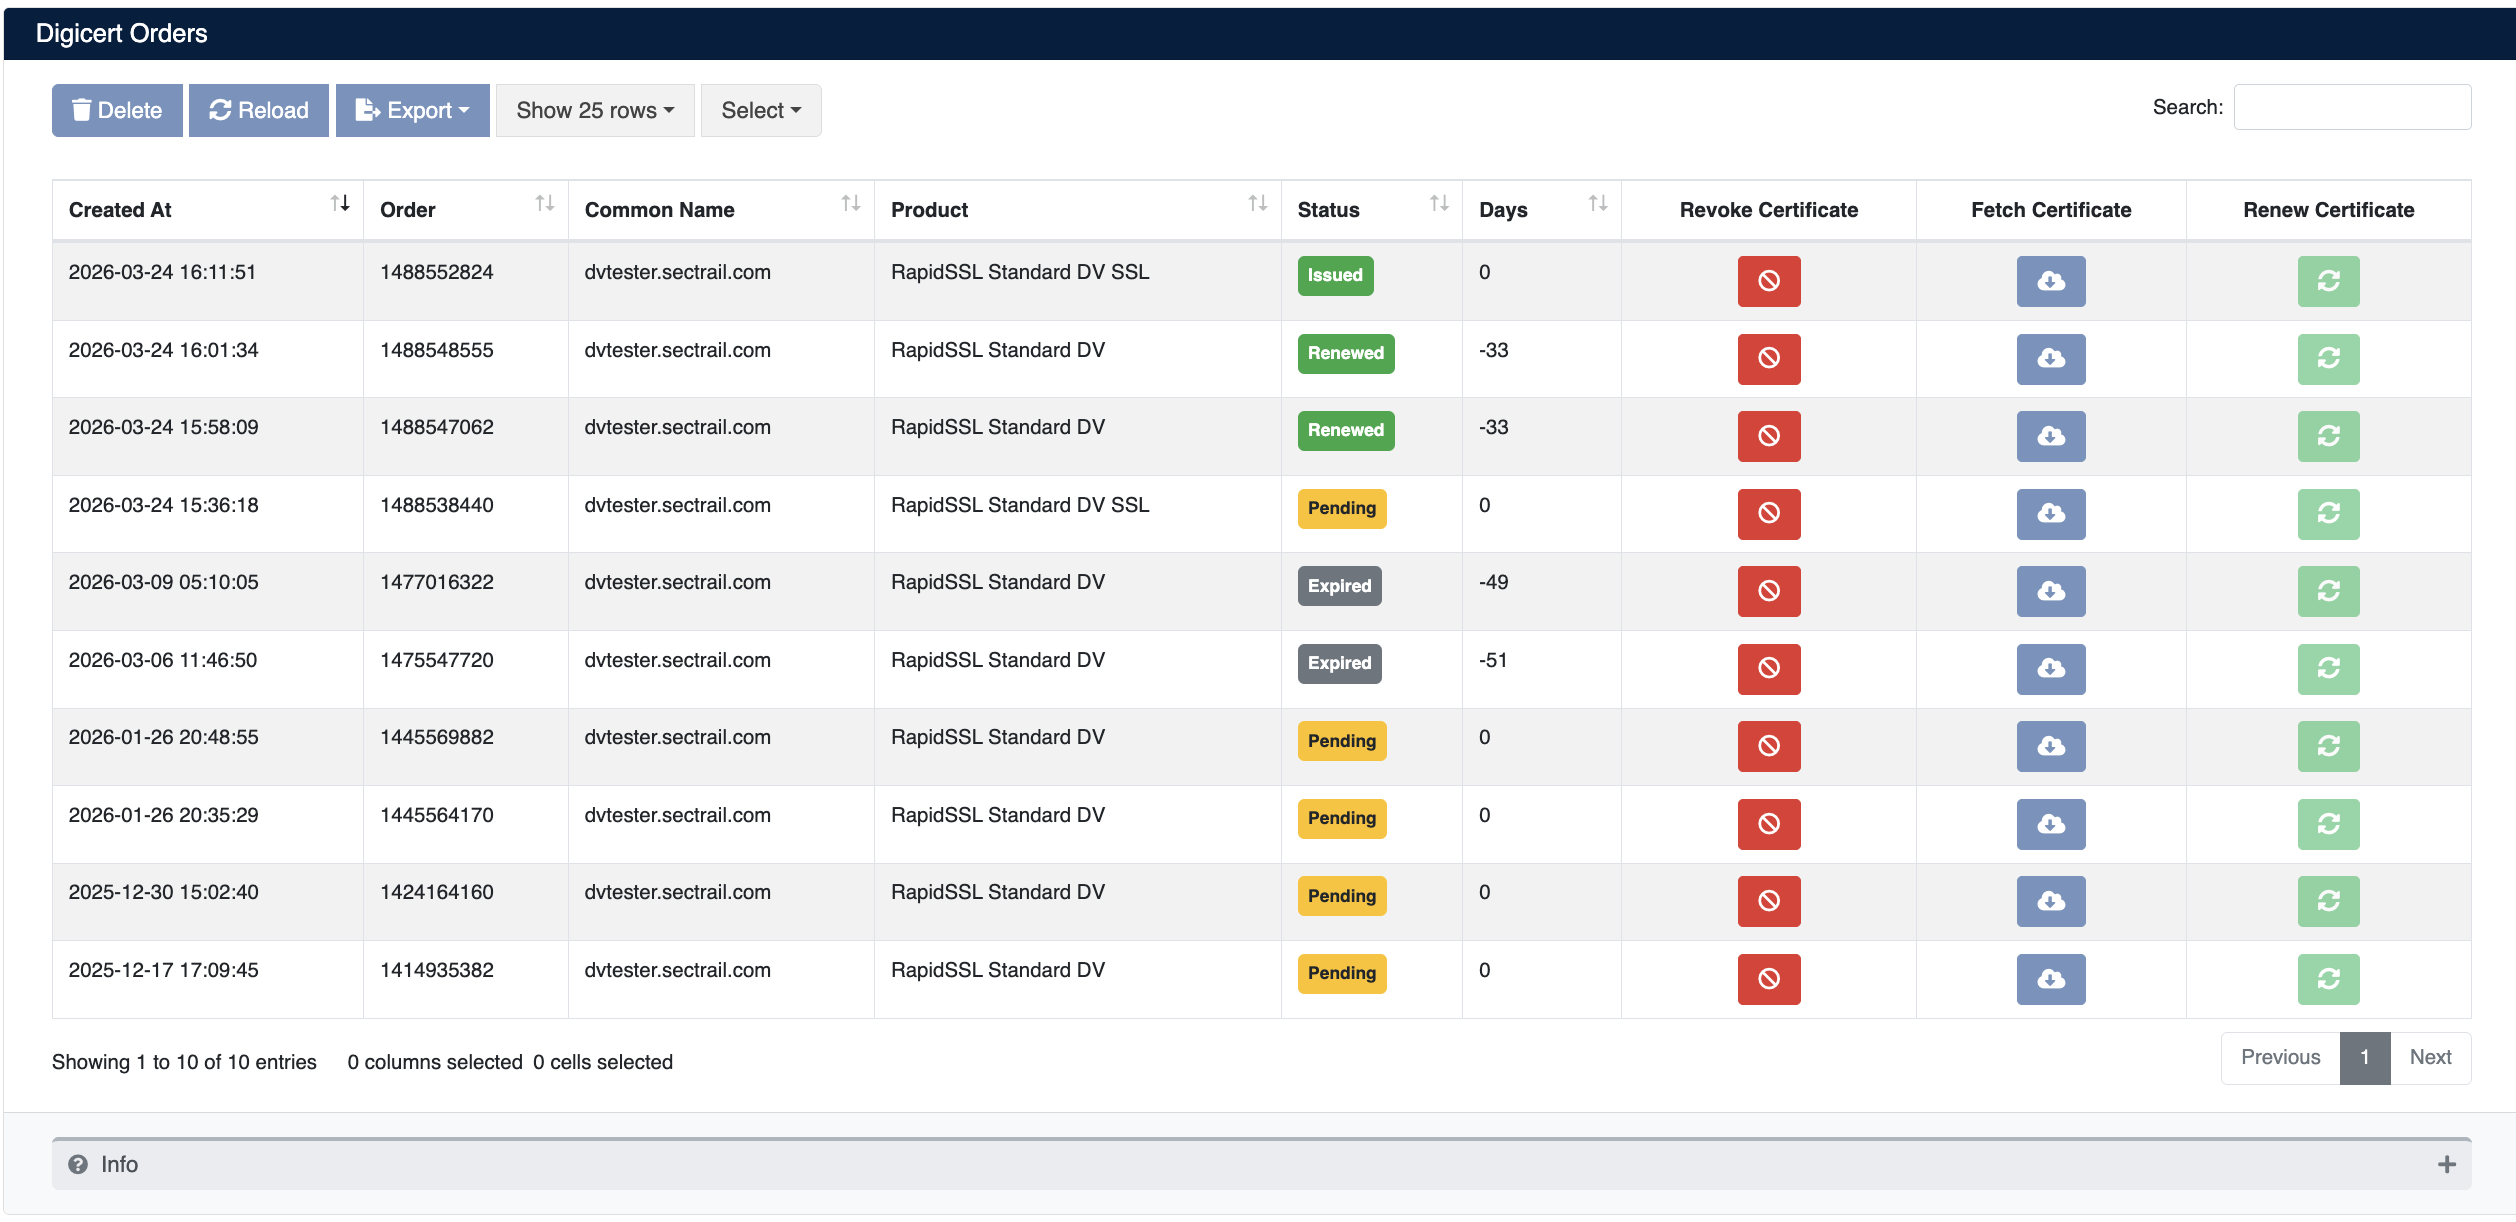This screenshot has width=2516, height=1222.
Task: Click the Delete button
Action: tap(117, 110)
